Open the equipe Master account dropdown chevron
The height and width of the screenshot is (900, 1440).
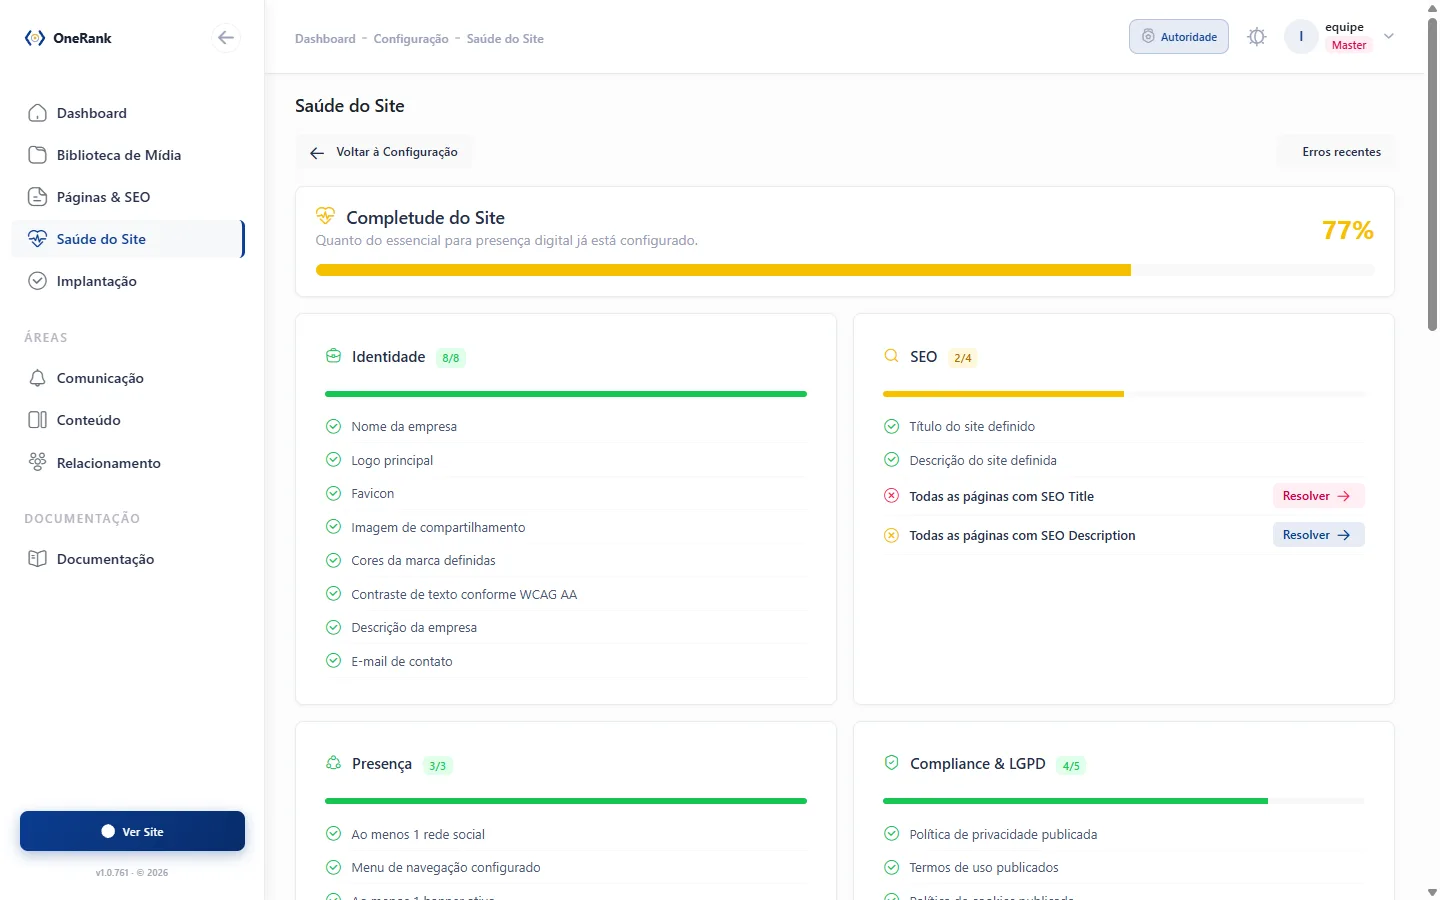1388,37
